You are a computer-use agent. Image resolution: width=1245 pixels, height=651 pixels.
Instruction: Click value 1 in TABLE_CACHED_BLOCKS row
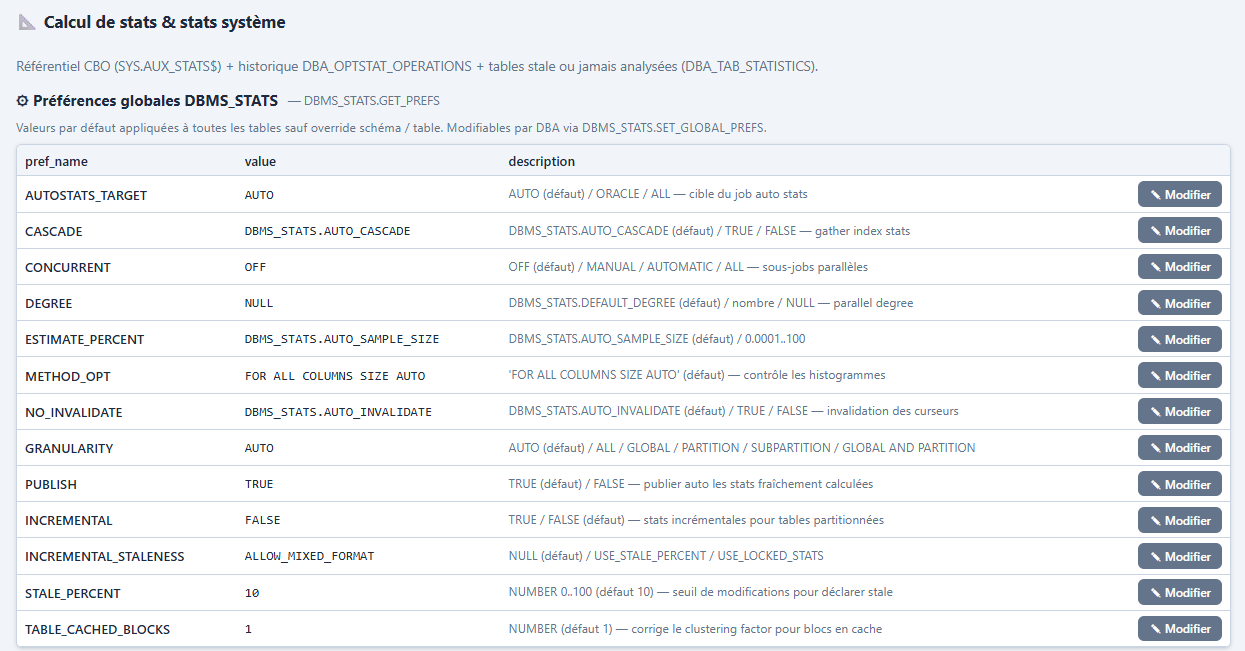249,629
